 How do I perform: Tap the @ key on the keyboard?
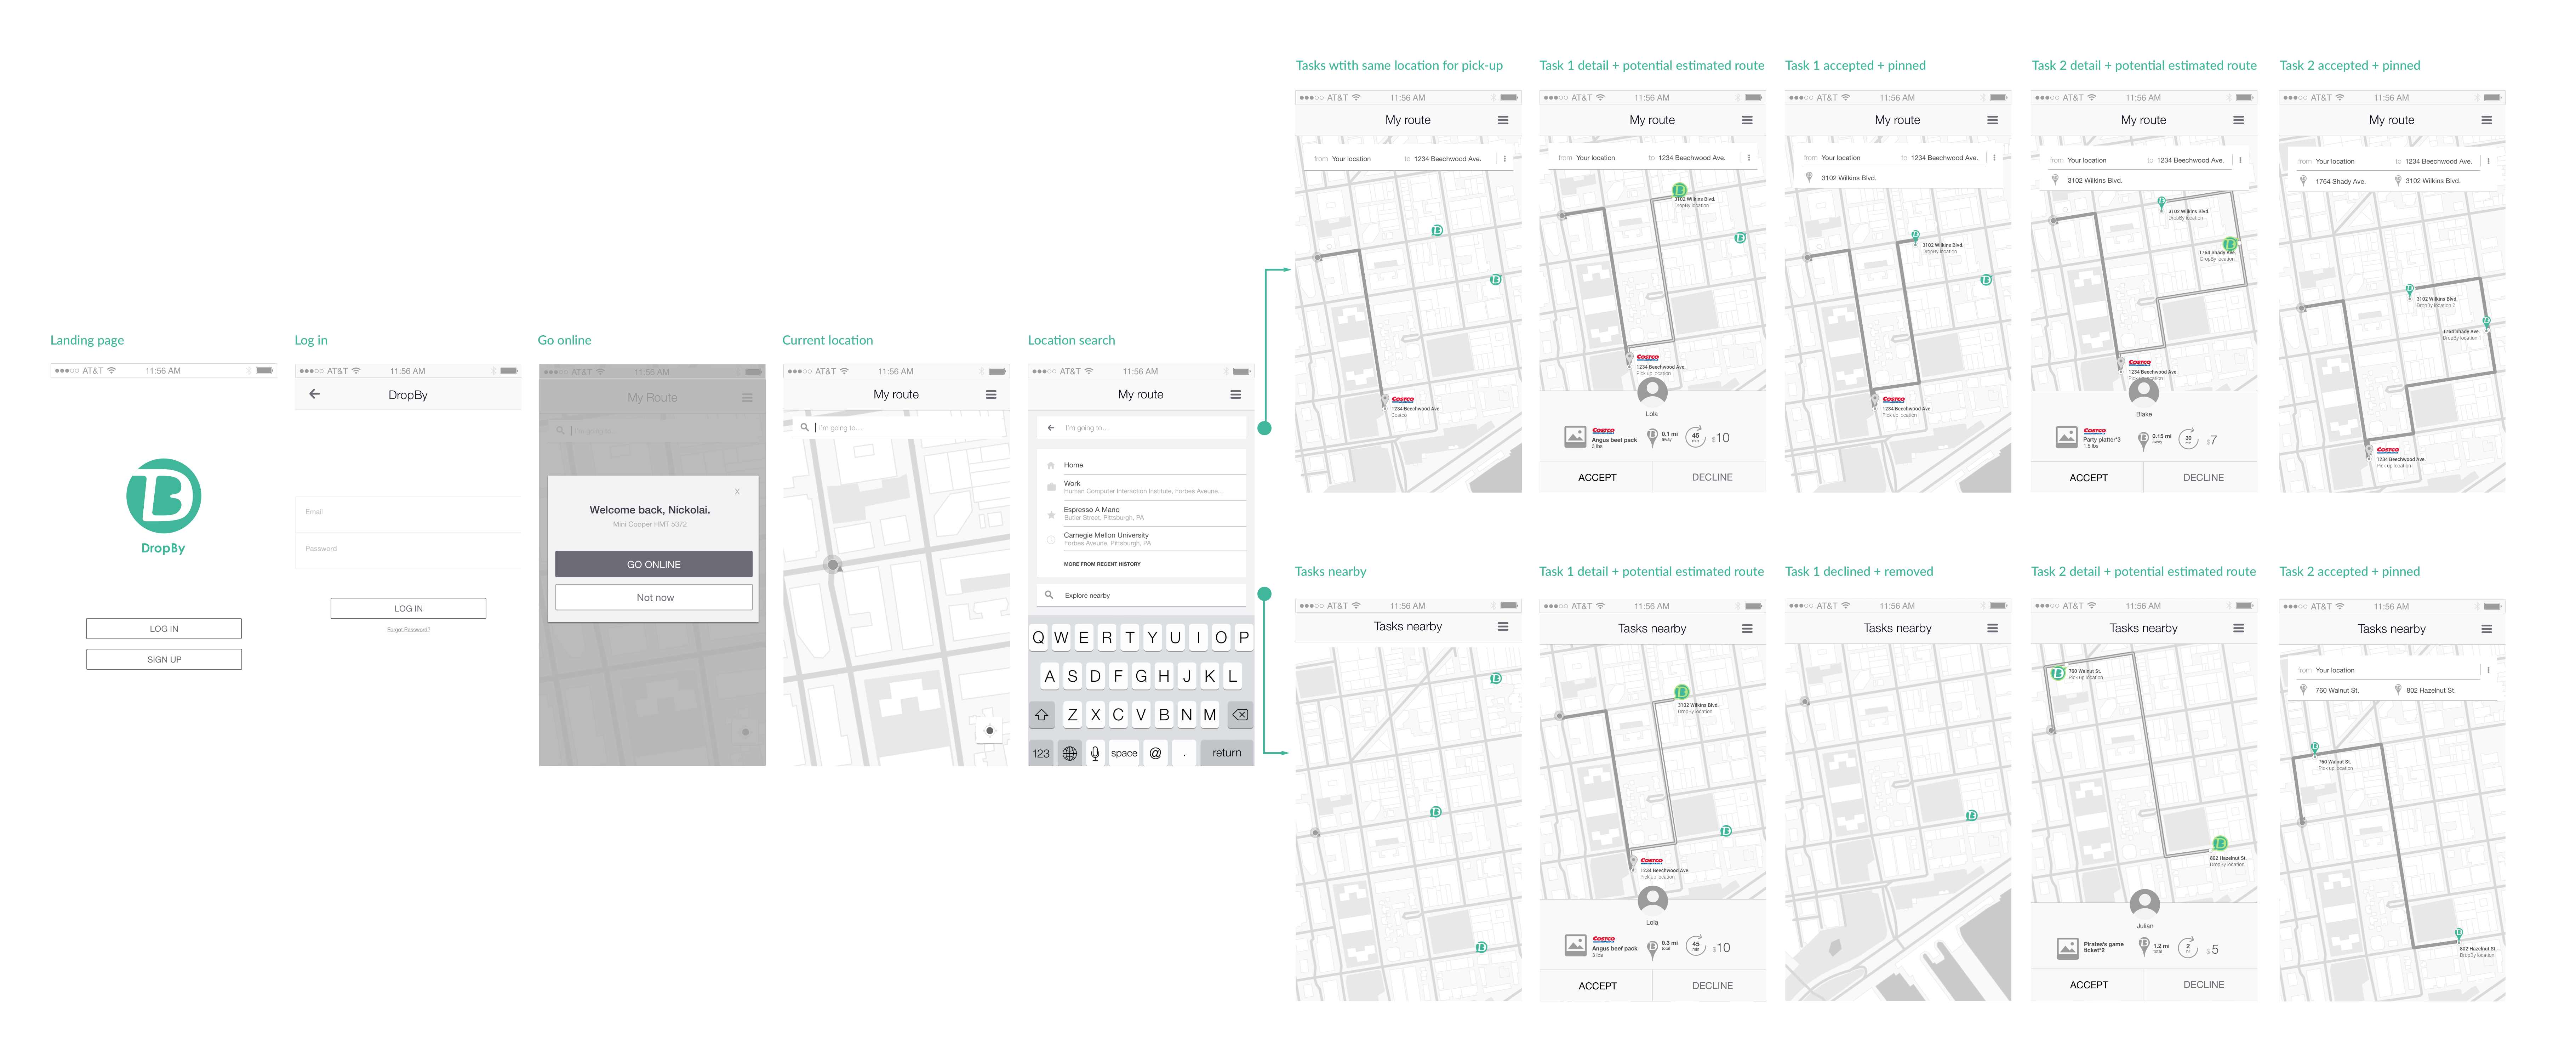[x=1155, y=753]
